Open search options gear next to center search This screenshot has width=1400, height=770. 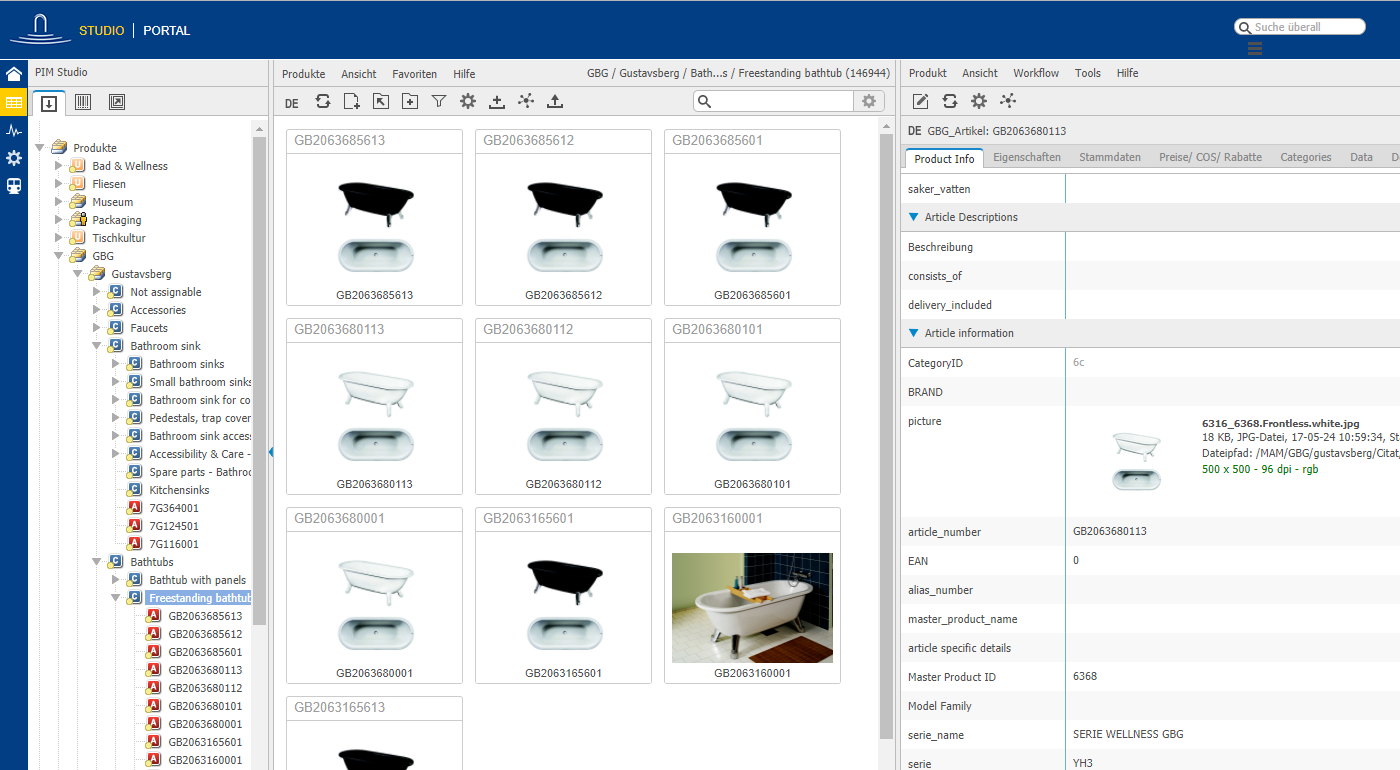pos(869,101)
